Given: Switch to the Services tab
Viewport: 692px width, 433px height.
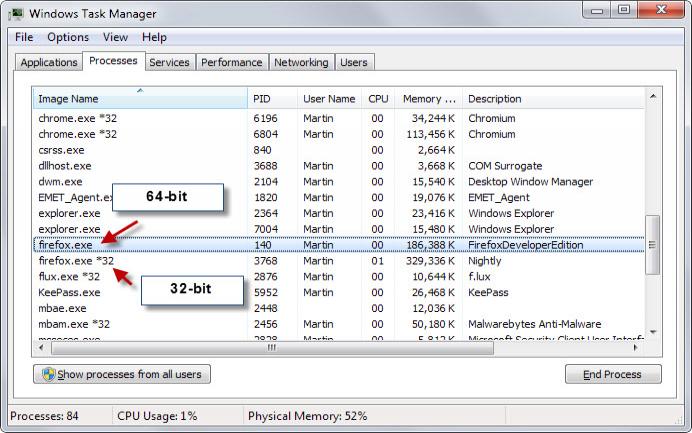Looking at the screenshot, I should coord(169,62).
